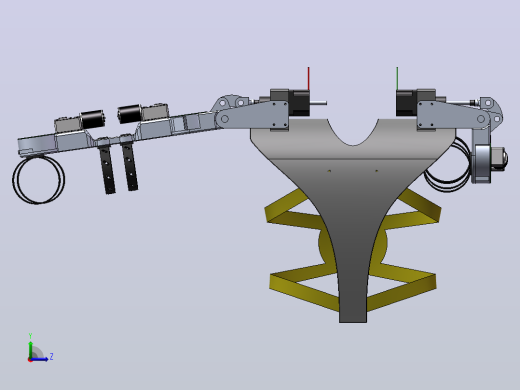The image size is (520, 390).
Task: Click the green Y axis of the triad
Action: (x=30, y=350)
